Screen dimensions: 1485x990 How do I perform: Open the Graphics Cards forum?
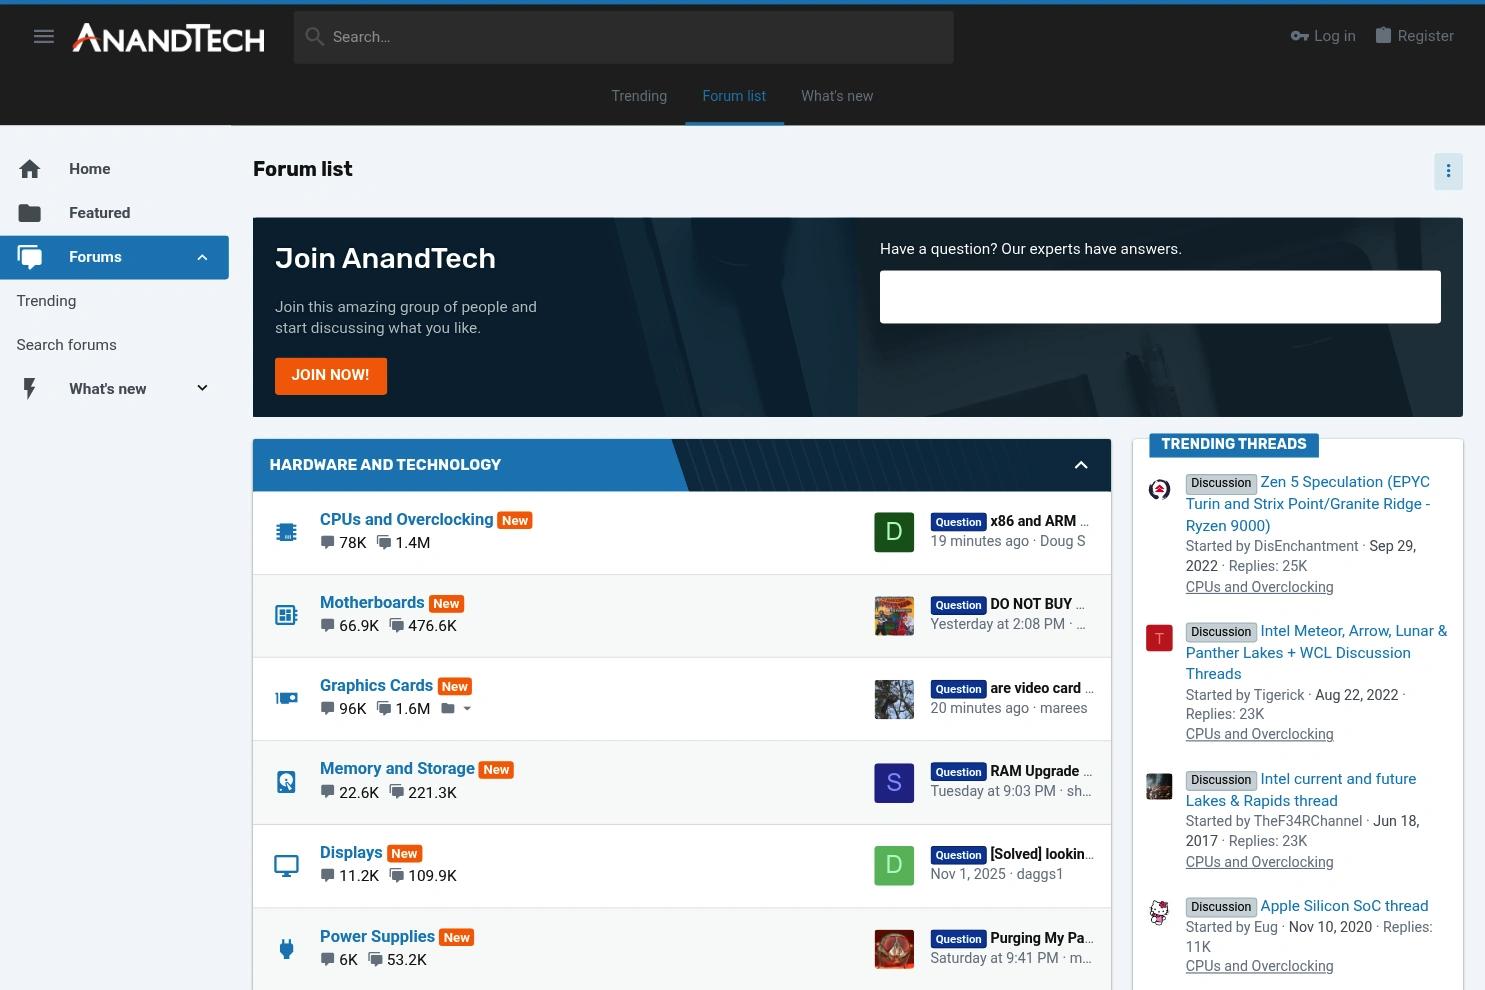pos(376,685)
